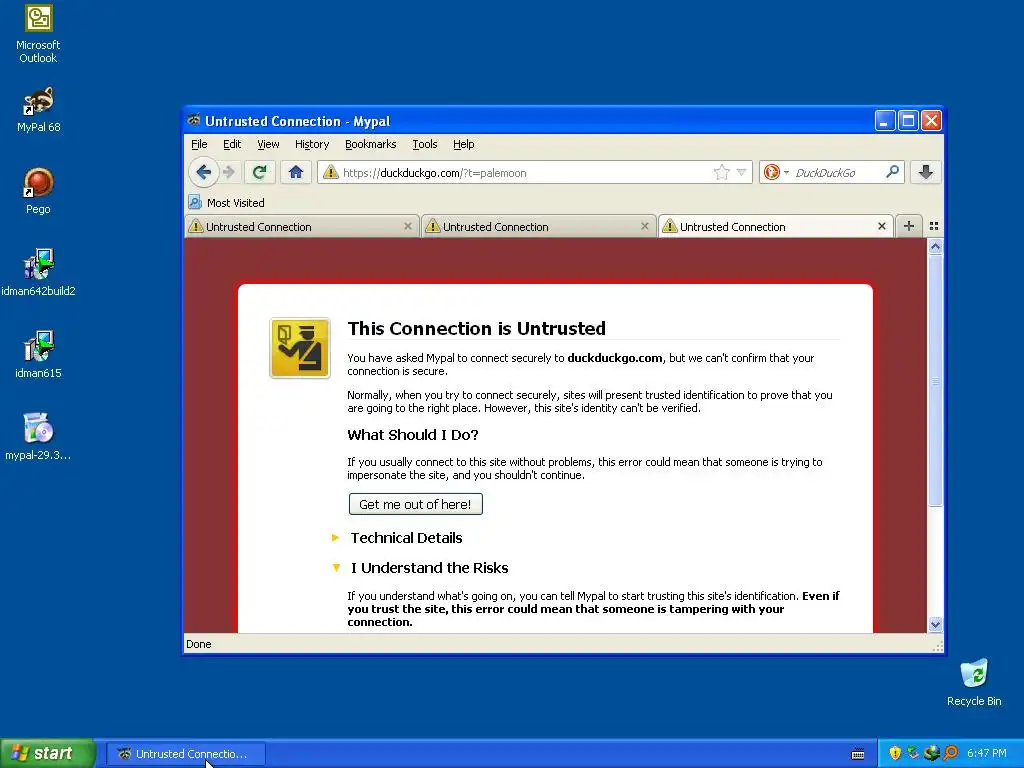Open the Tools menu
Image resolution: width=1024 pixels, height=768 pixels.
pyautogui.click(x=424, y=144)
